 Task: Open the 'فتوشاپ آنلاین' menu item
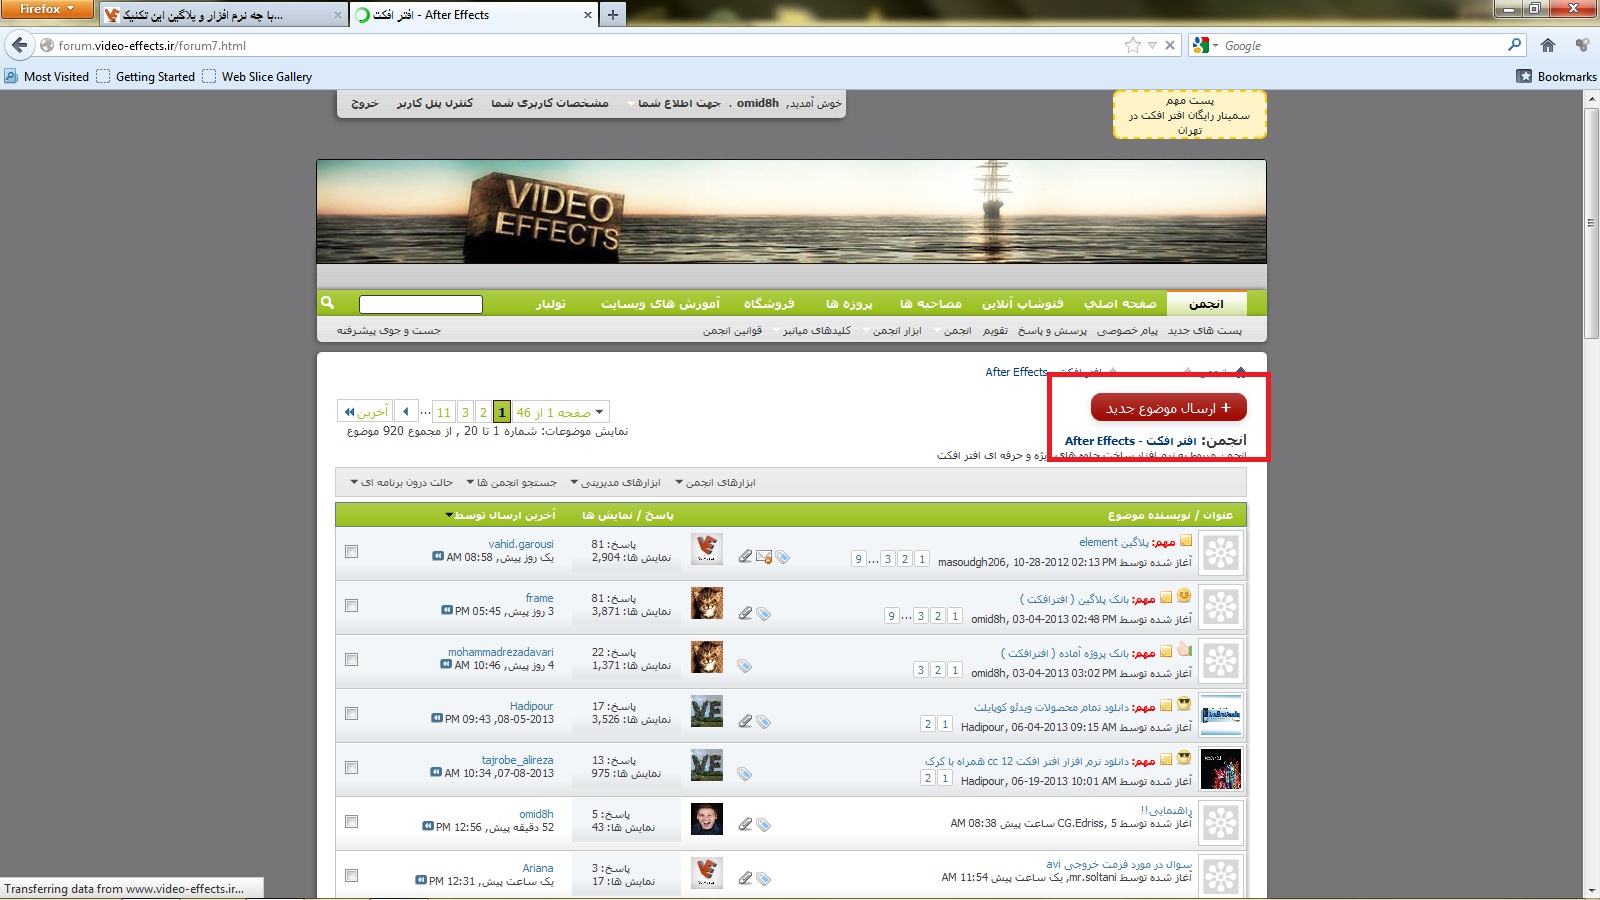pos(1022,303)
